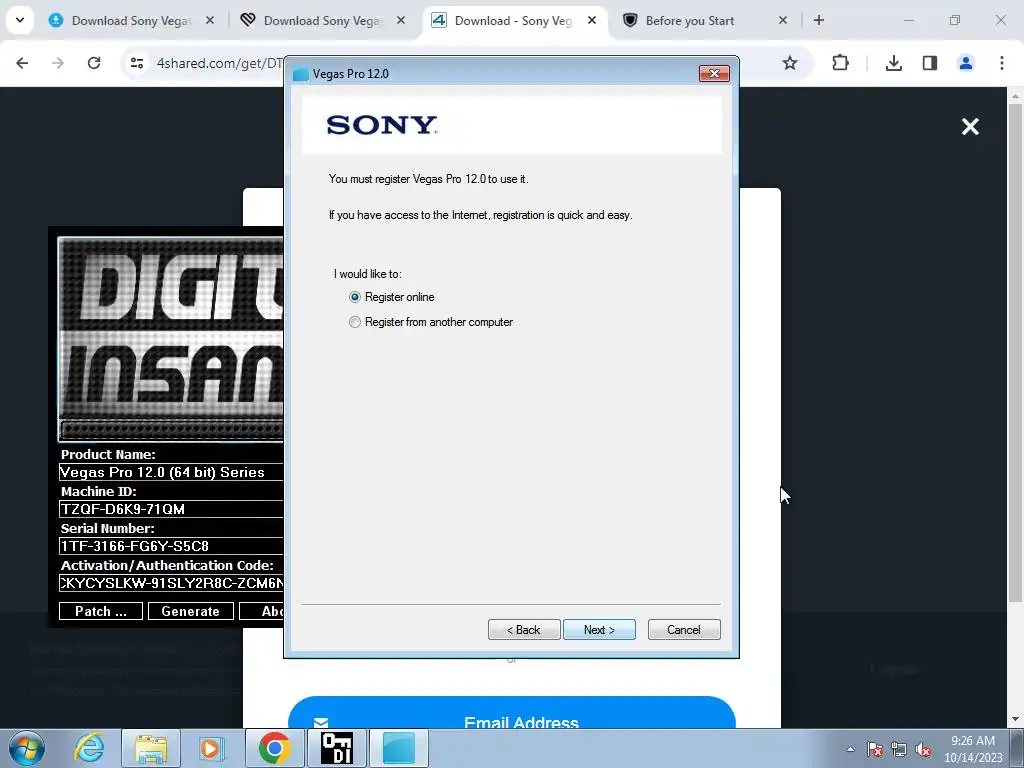Image resolution: width=1024 pixels, height=768 pixels.
Task: Switch to Before you Start tab
Action: (x=690, y=21)
